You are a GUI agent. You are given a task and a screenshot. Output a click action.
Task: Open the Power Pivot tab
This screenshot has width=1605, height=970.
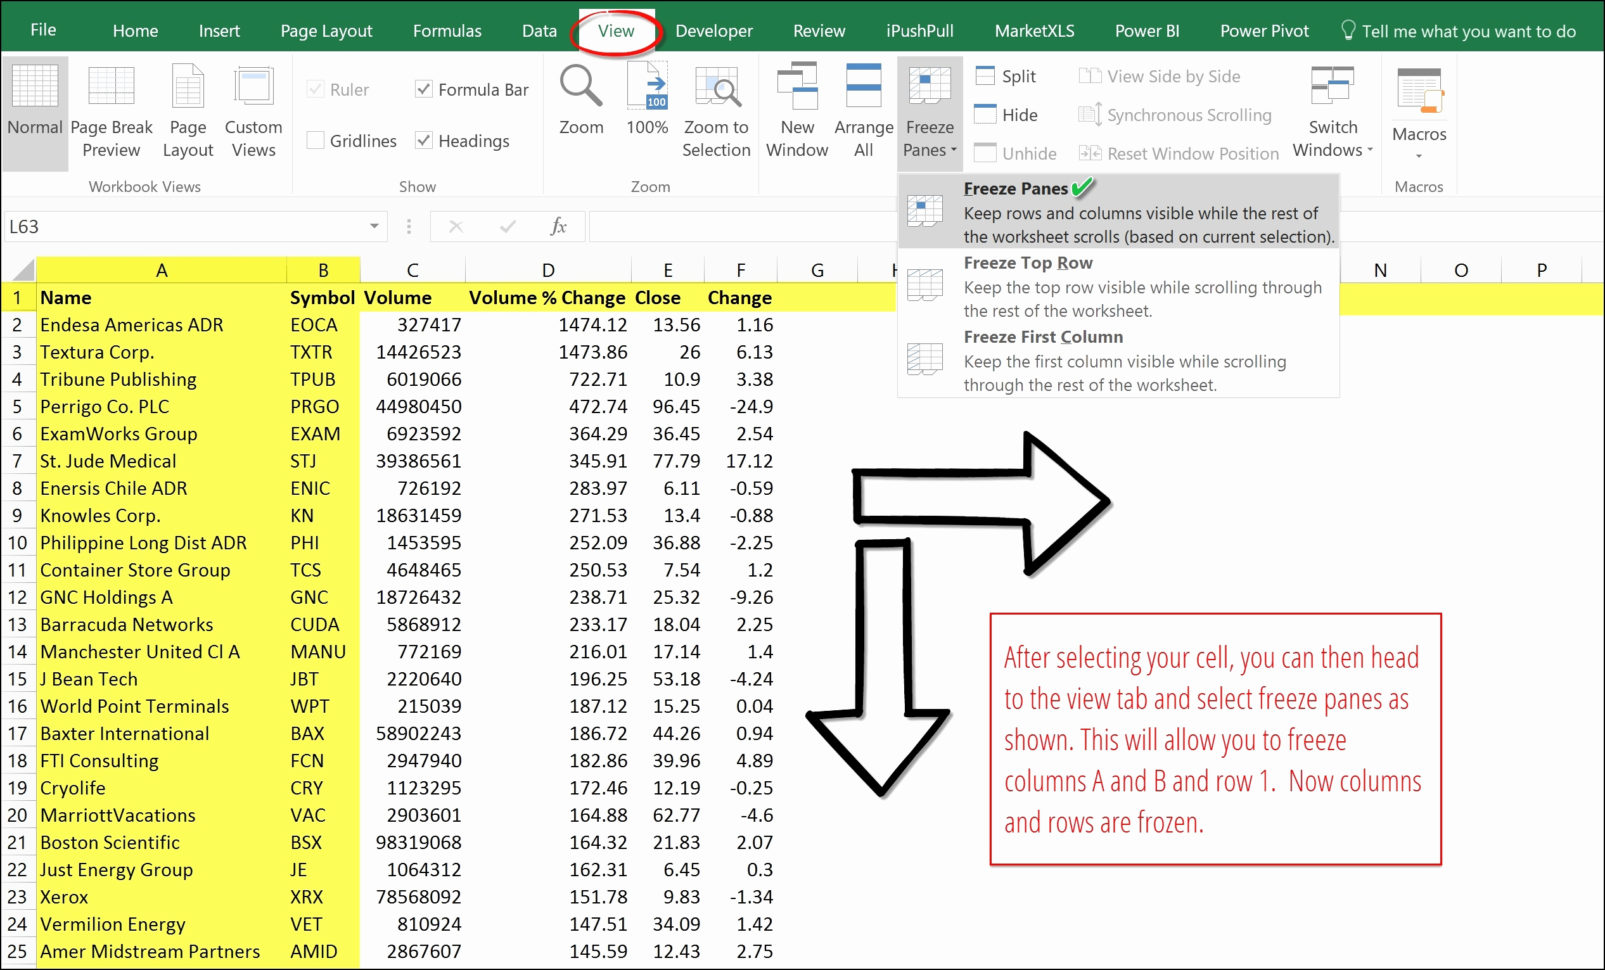[1263, 30]
